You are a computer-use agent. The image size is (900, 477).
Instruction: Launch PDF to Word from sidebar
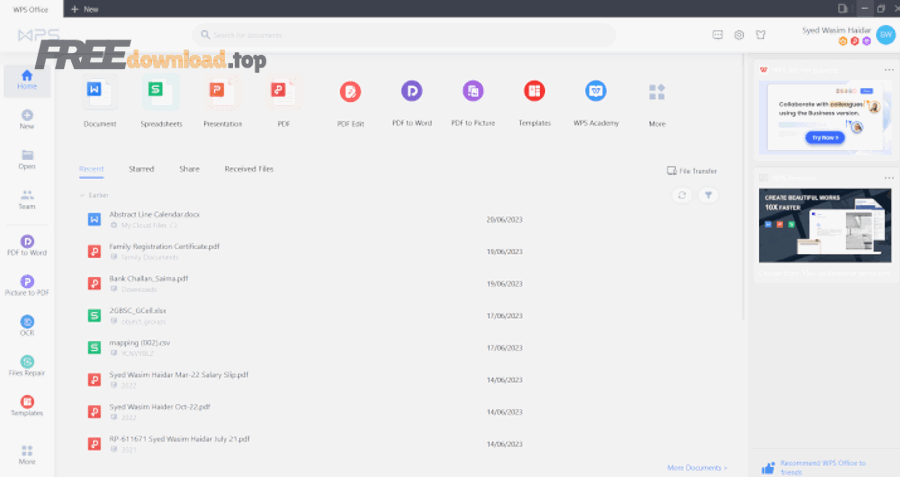click(27, 245)
